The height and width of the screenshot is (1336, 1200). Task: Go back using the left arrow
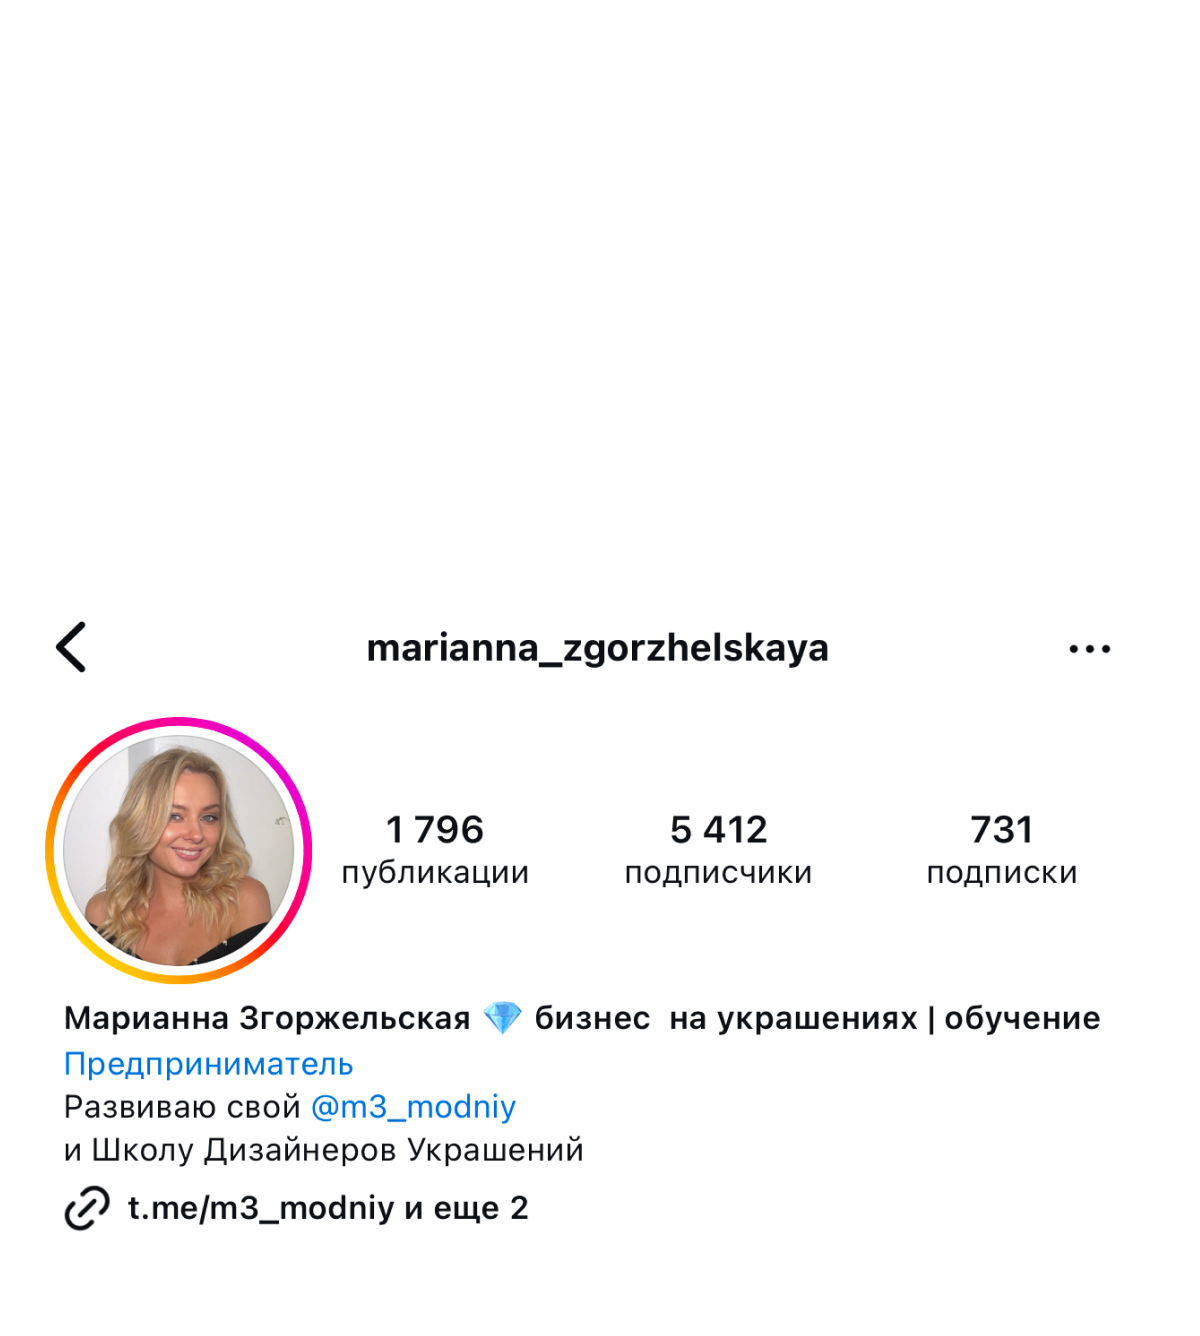71,647
